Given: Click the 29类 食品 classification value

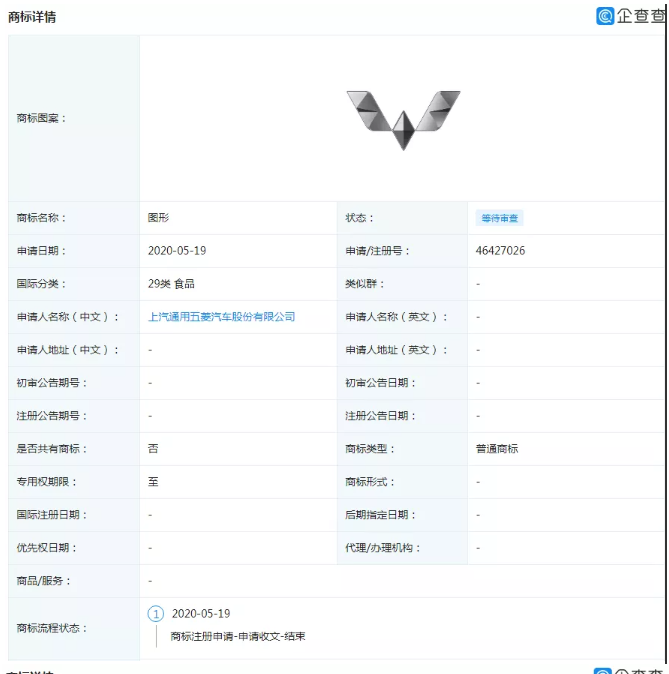Looking at the screenshot, I should pyautogui.click(x=171, y=284).
